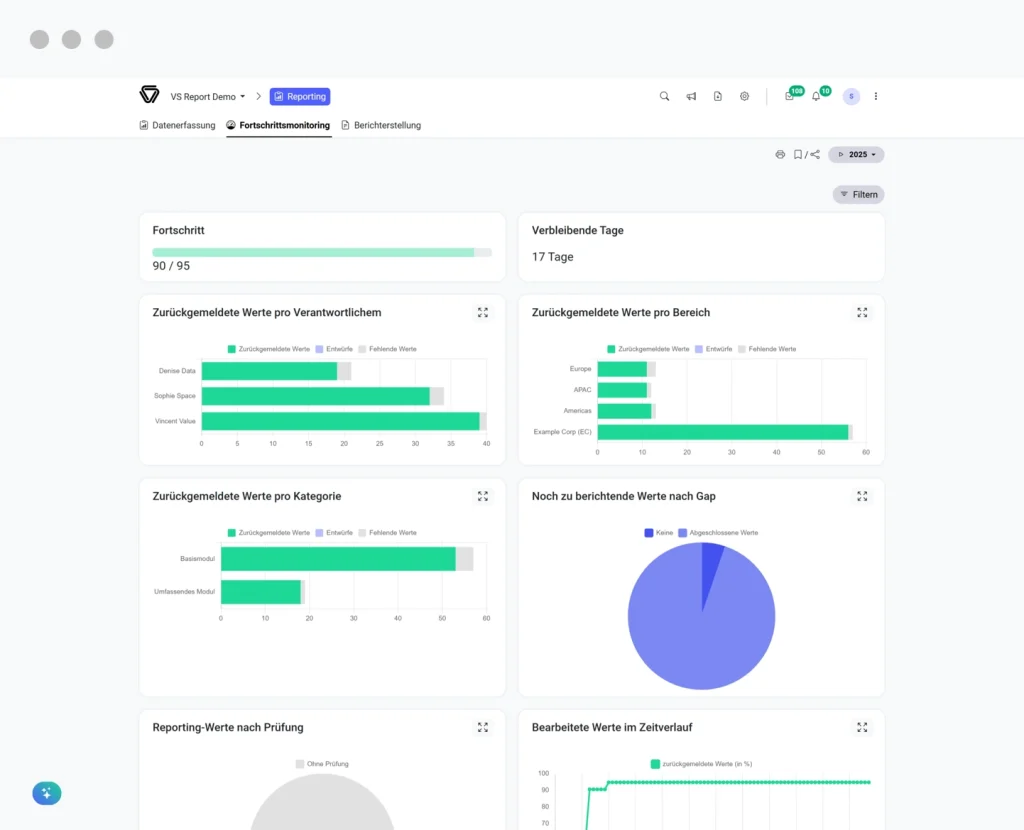Viewport: 1024px width, 830px height.
Task: Click the Europe green bar
Action: coord(622,369)
